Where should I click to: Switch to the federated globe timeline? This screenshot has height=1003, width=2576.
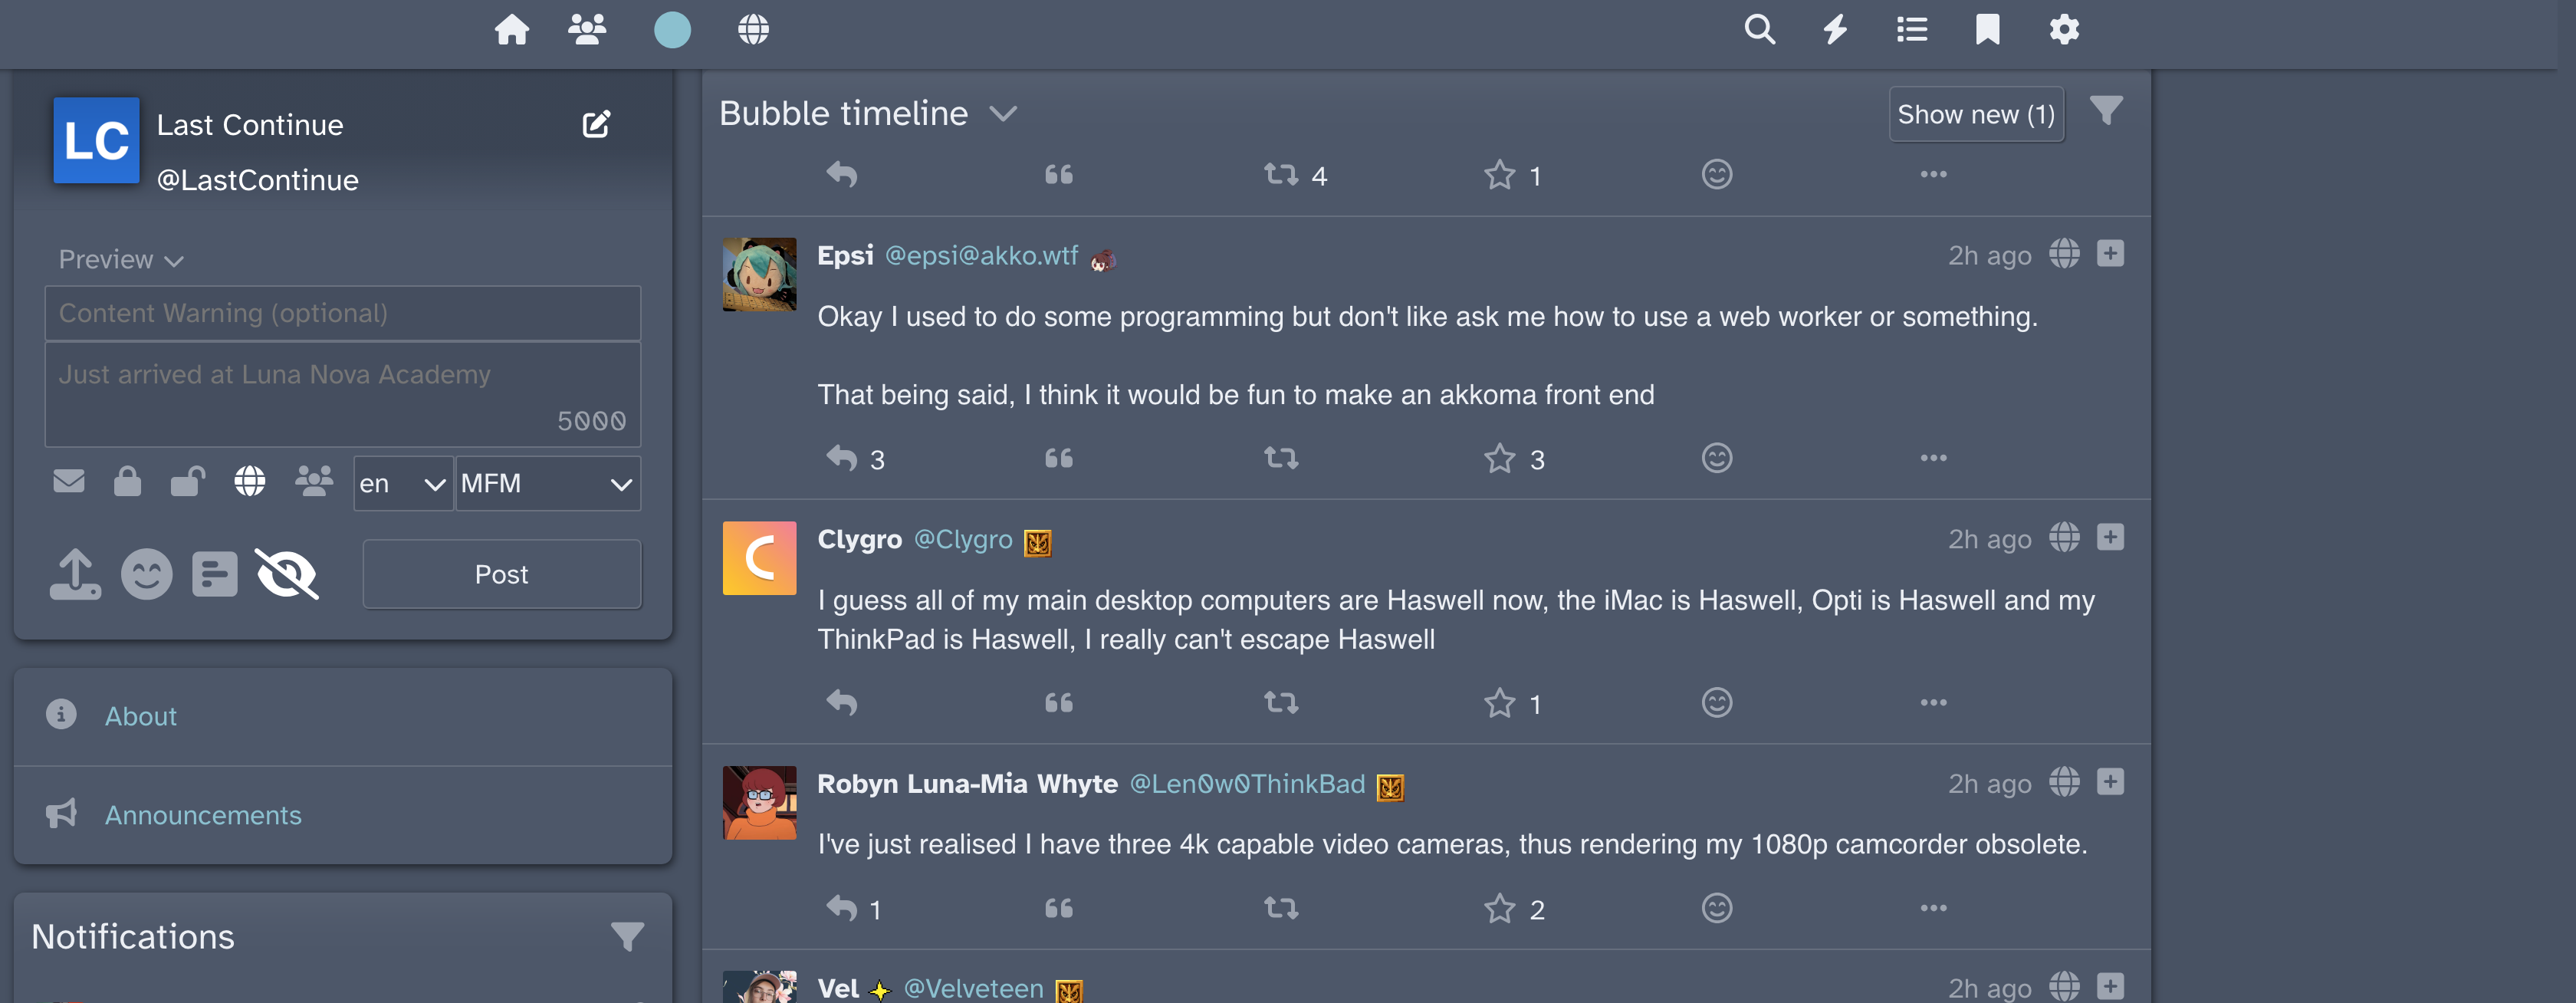[753, 29]
